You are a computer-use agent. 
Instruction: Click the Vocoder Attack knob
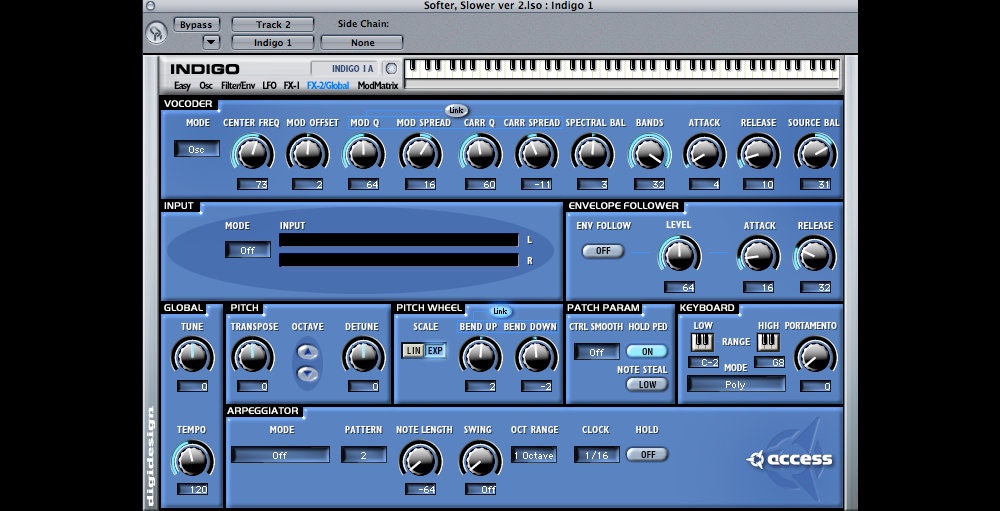704,153
